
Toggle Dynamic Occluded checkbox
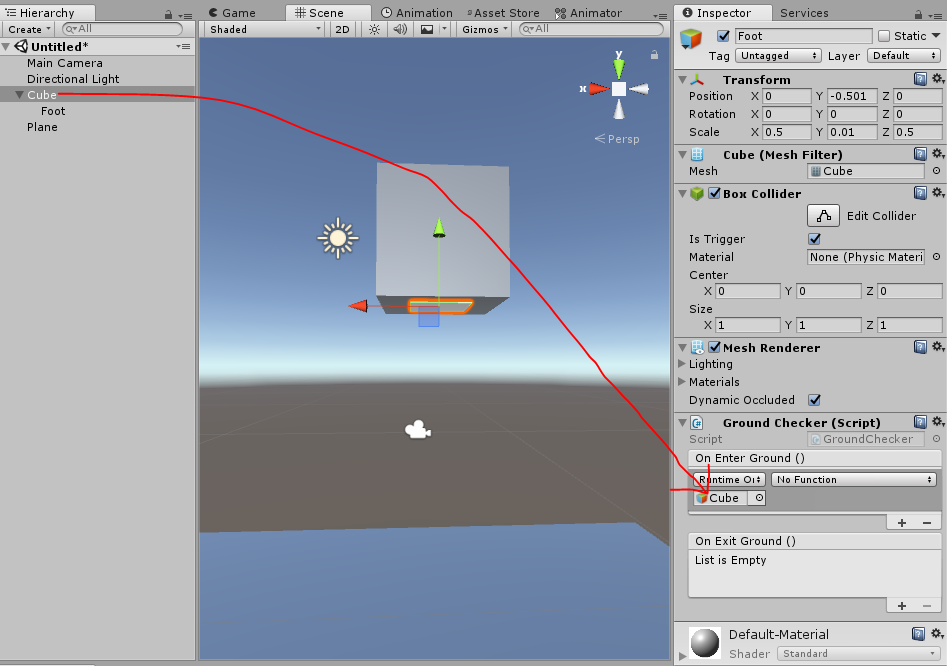[814, 400]
